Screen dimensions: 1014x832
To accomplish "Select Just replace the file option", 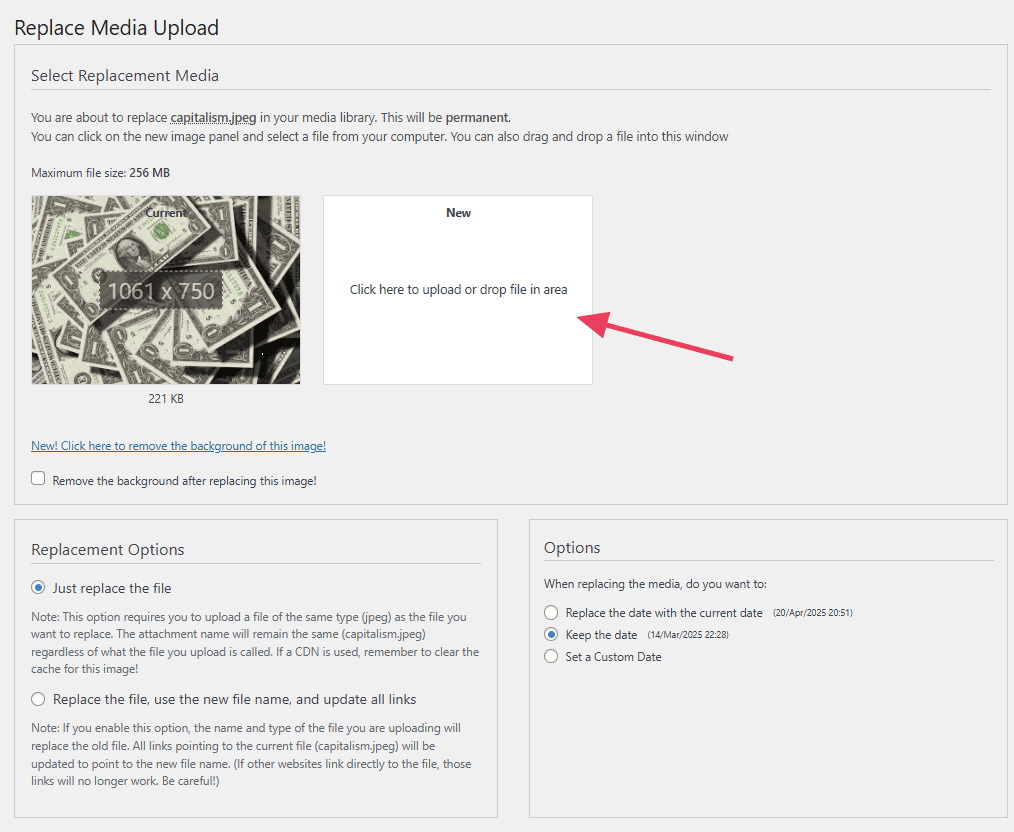I will coord(38,588).
